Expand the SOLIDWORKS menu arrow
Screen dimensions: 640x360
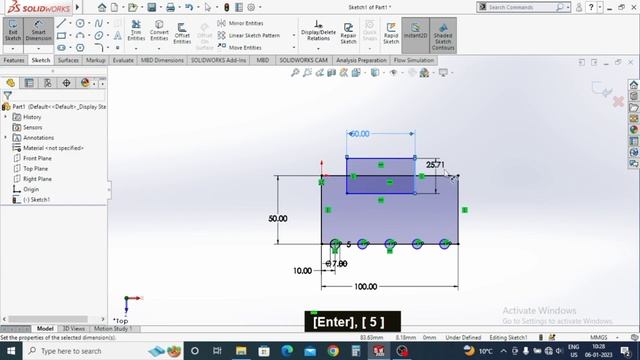[x=78, y=7]
